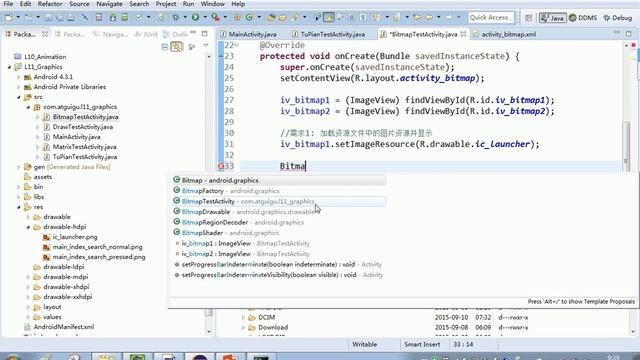640x360 pixels.
Task: Toggle the Java perspective button
Action: click(553, 18)
